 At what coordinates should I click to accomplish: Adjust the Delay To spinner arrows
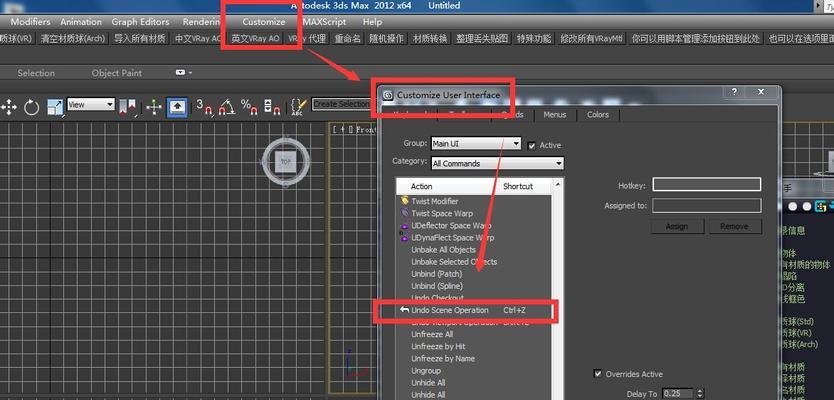click(700, 394)
